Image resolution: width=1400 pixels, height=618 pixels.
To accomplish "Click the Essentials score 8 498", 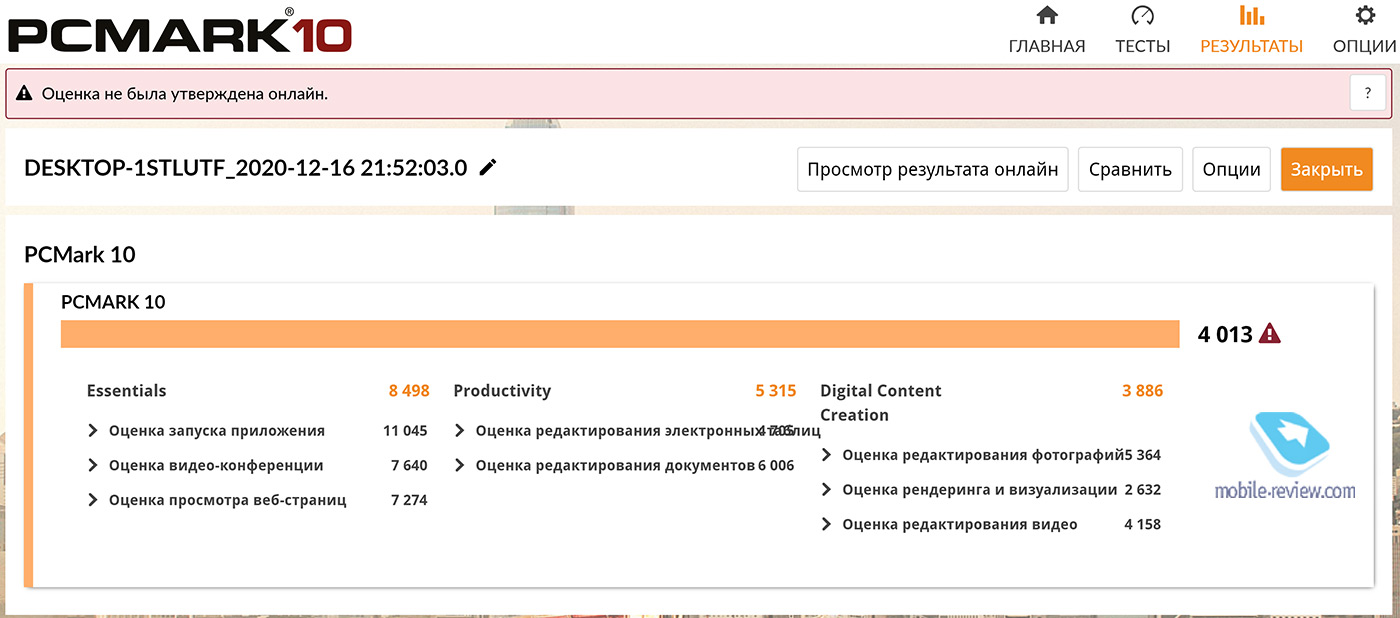I will pos(409,391).
